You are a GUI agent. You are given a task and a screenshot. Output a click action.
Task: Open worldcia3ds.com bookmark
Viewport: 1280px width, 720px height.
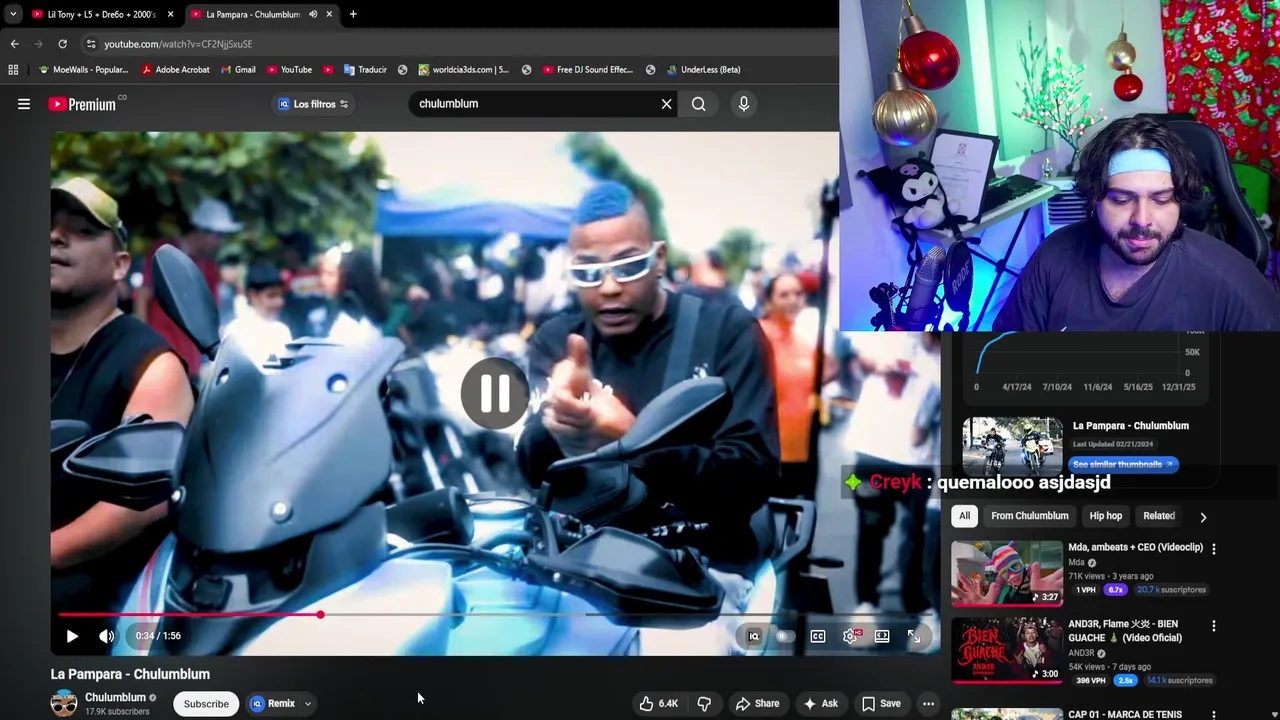tap(463, 70)
